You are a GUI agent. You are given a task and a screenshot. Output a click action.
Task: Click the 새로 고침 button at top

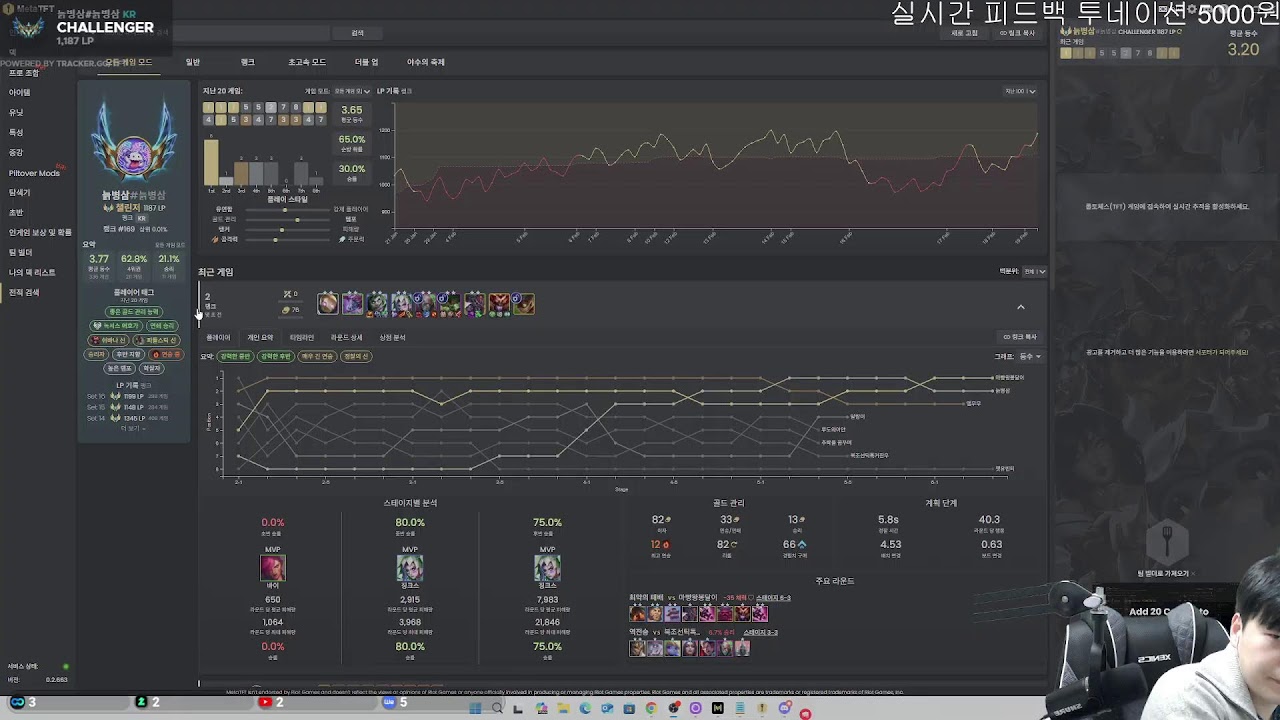964,33
